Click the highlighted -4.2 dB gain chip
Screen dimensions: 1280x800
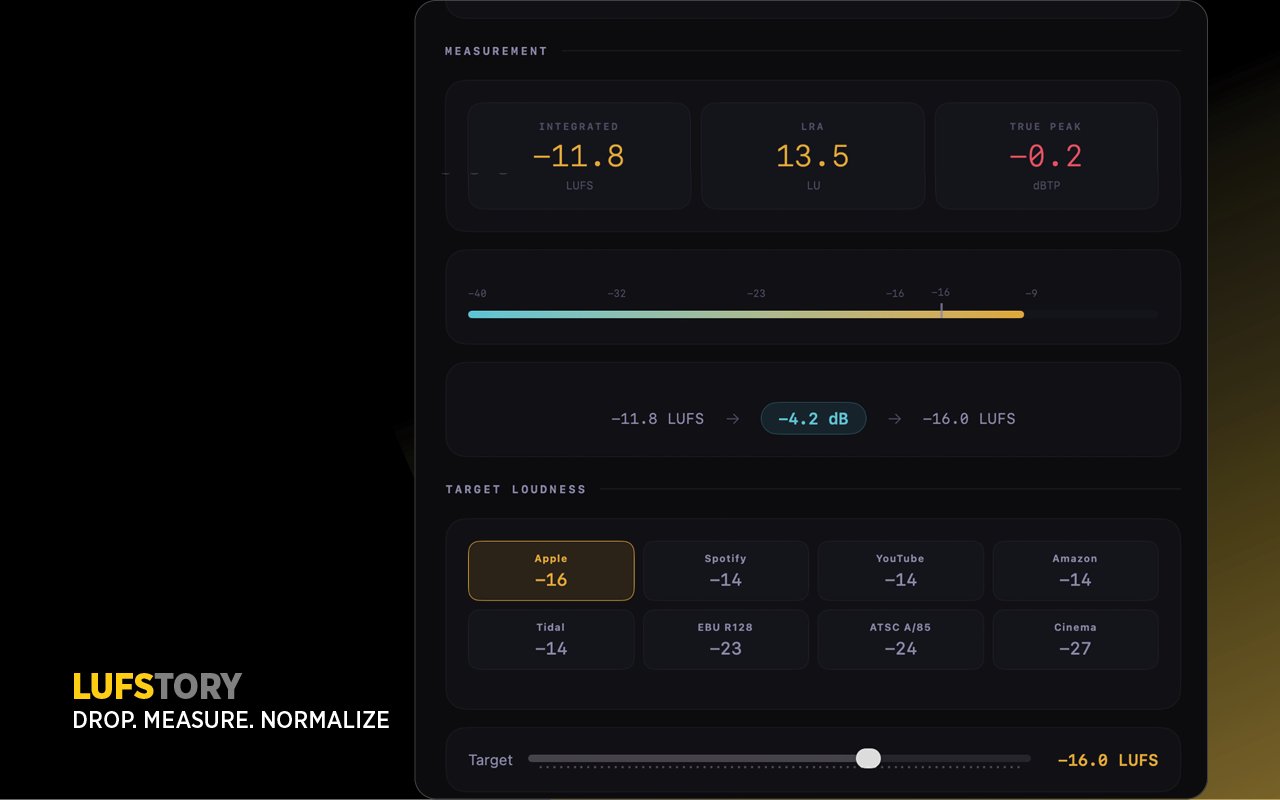coord(813,418)
